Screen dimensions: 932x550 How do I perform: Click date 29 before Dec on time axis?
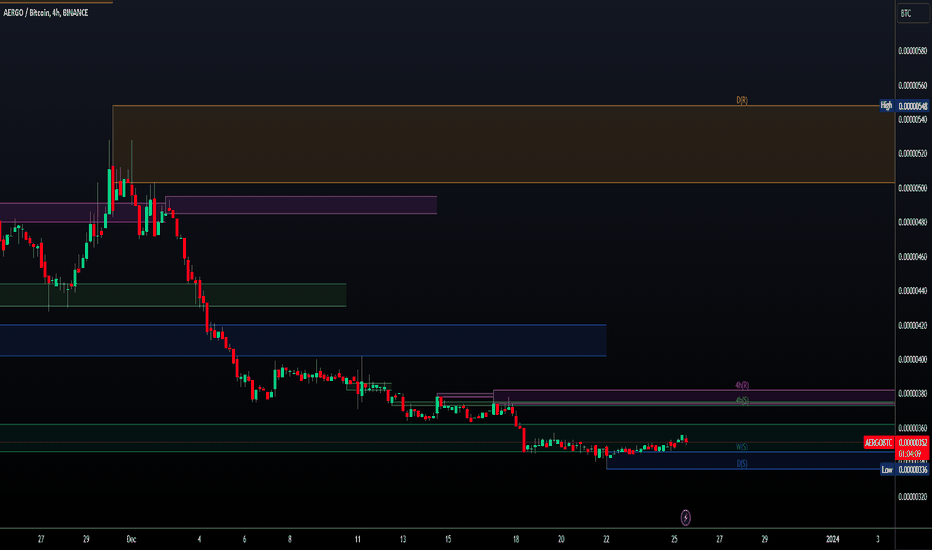[x=86, y=539]
